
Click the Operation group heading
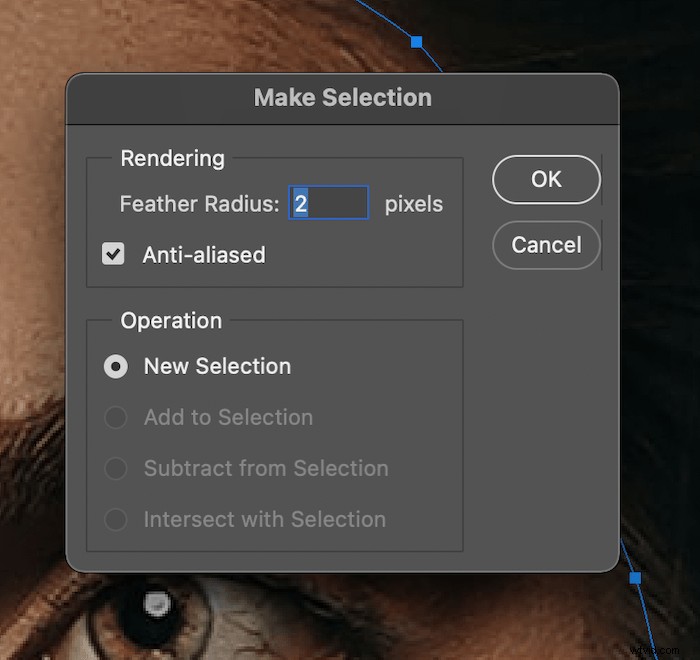(171, 321)
